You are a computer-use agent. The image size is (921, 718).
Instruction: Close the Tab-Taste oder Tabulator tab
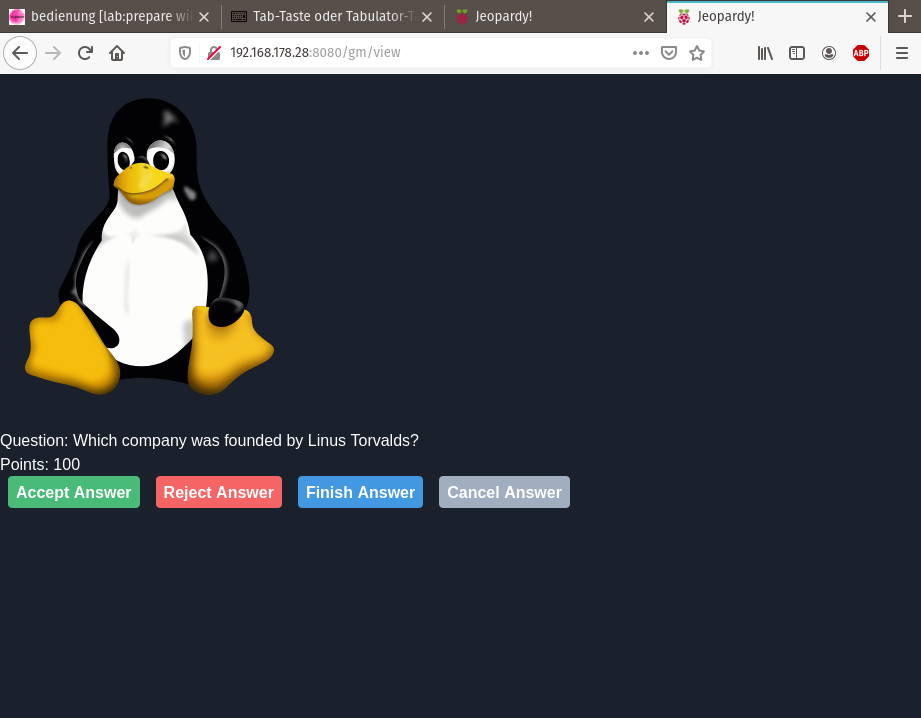pyautogui.click(x=427, y=17)
